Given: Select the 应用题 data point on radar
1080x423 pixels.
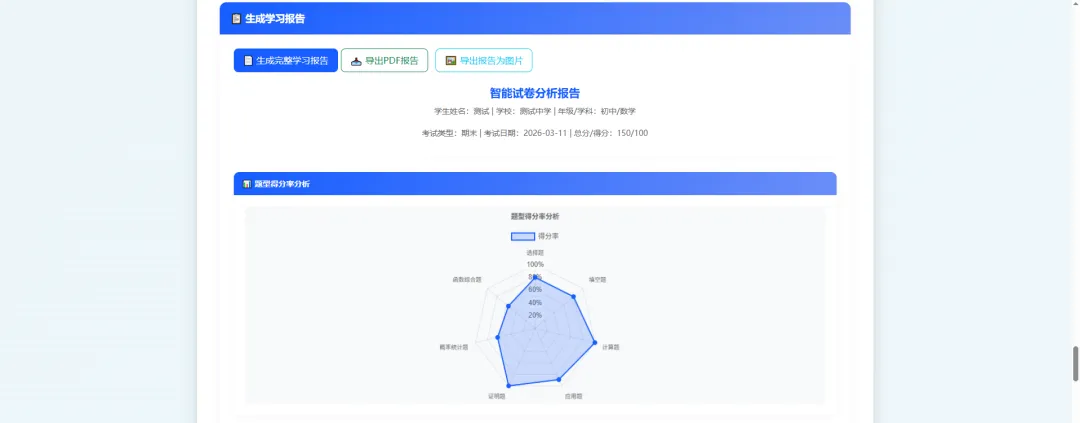Looking at the screenshot, I should pos(559,379).
